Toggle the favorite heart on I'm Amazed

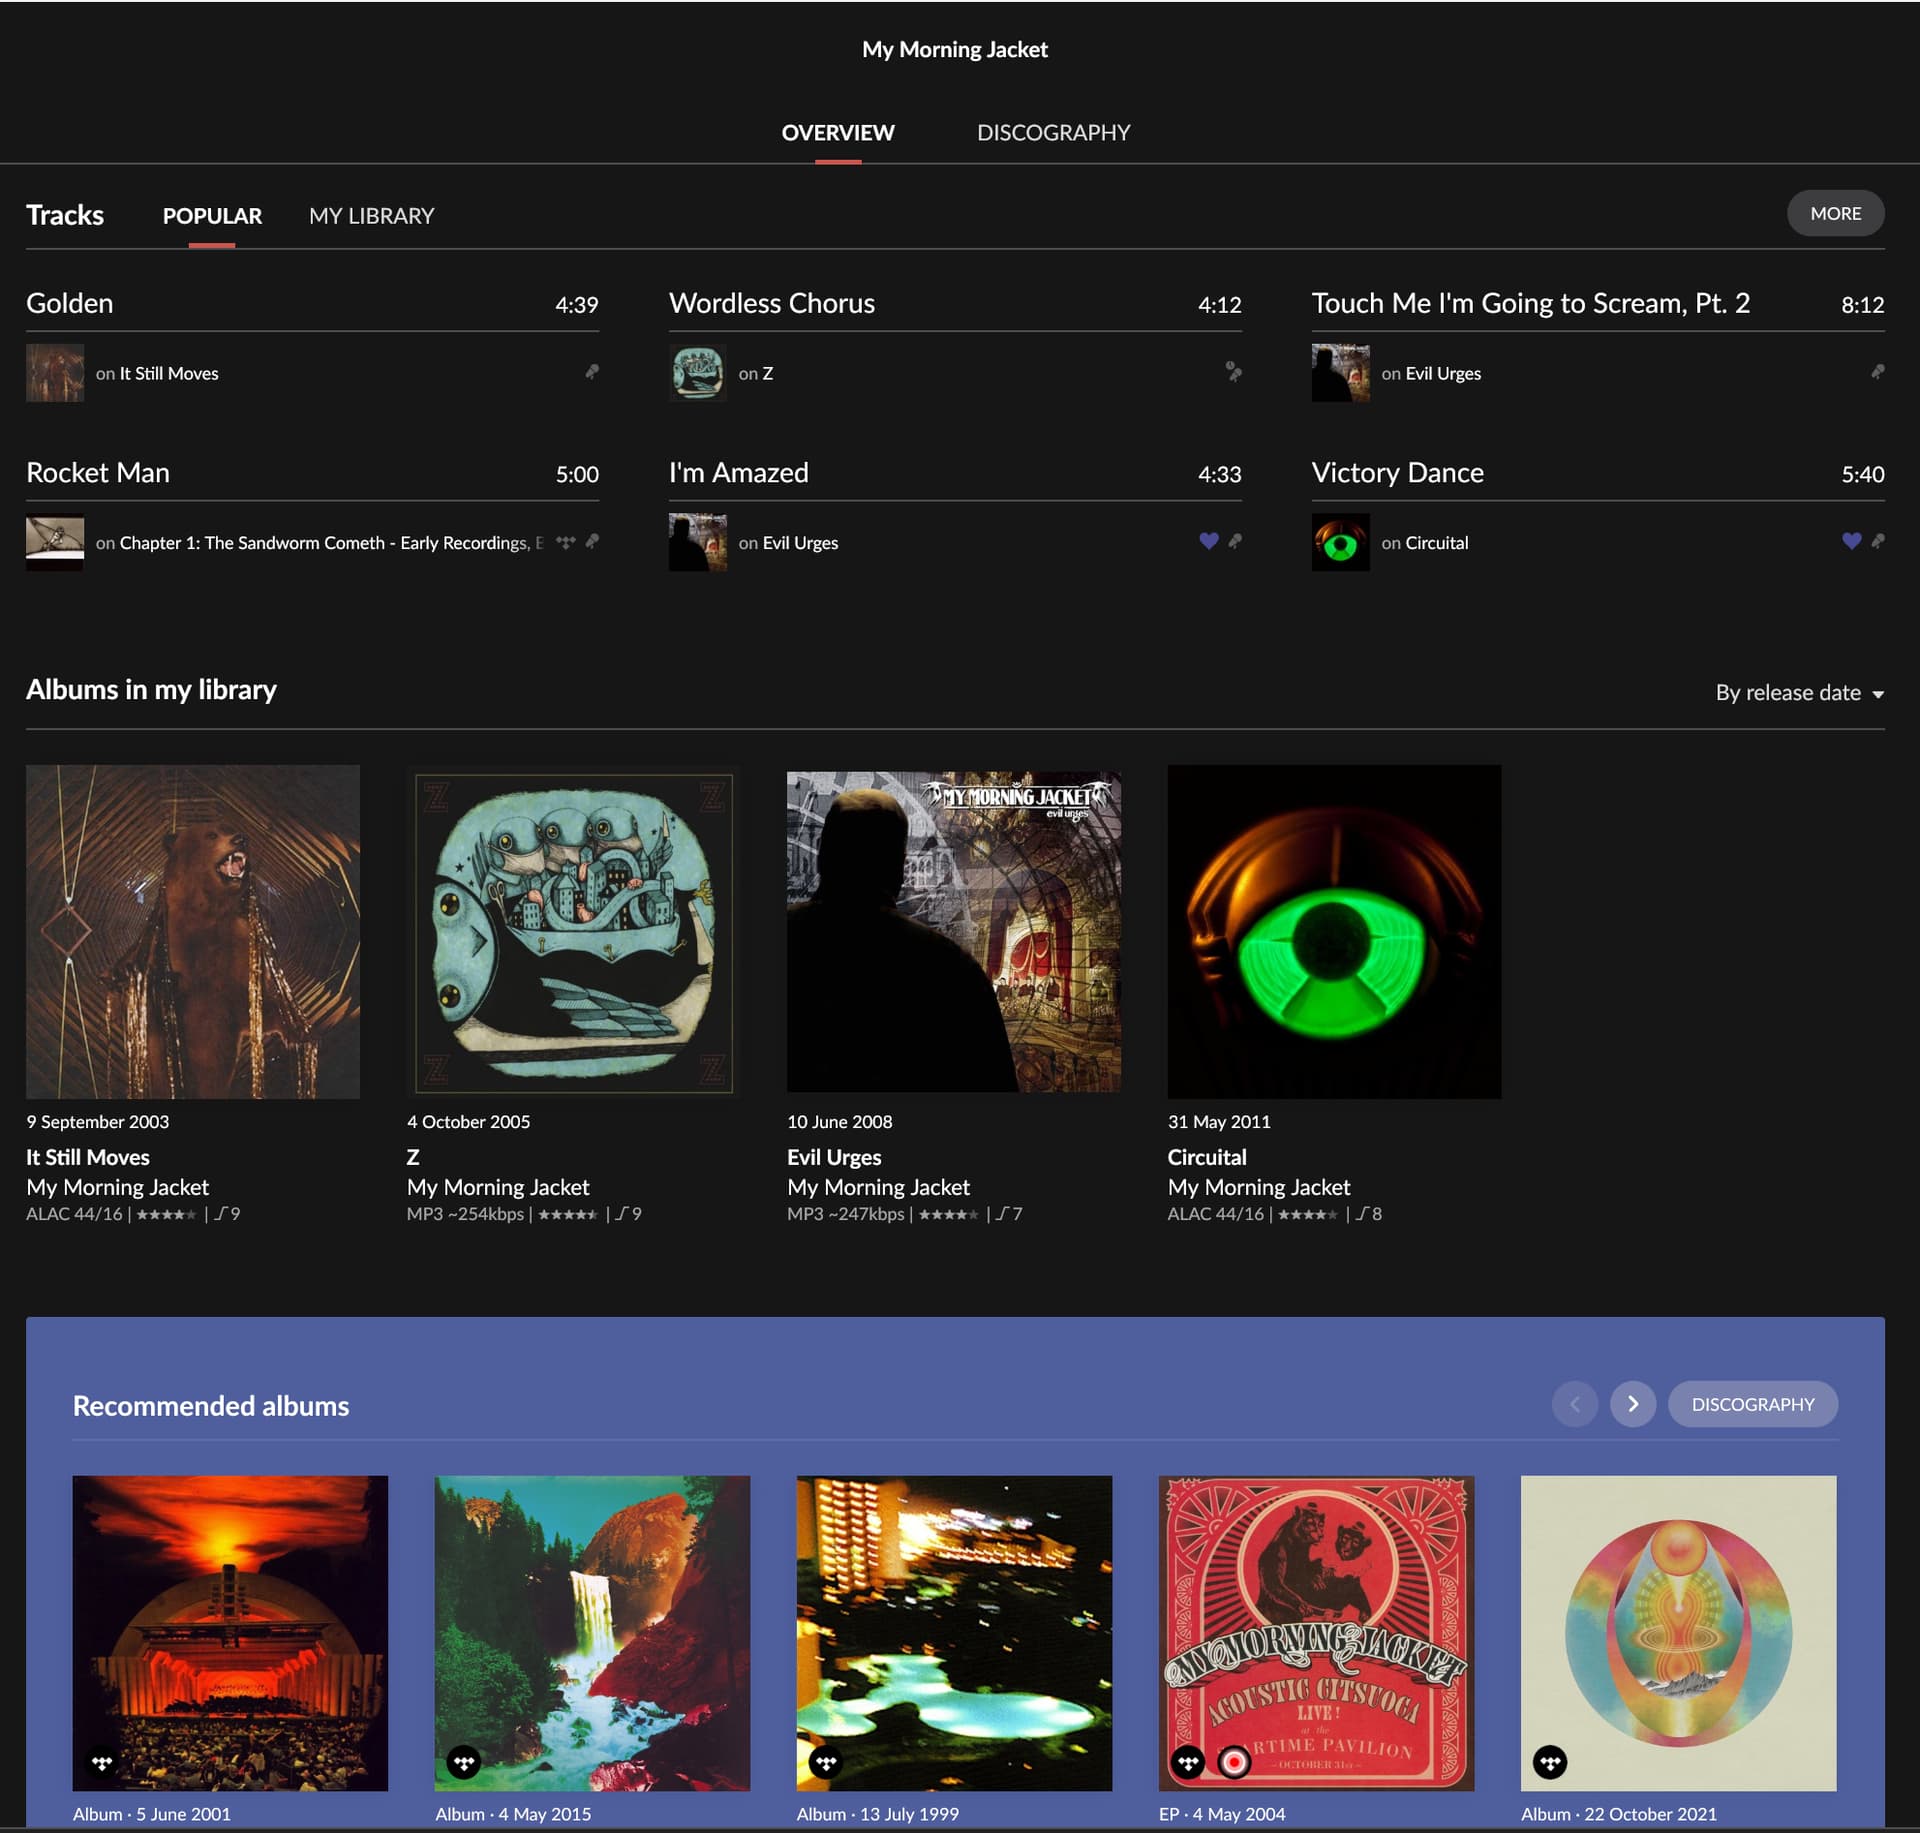(1208, 541)
